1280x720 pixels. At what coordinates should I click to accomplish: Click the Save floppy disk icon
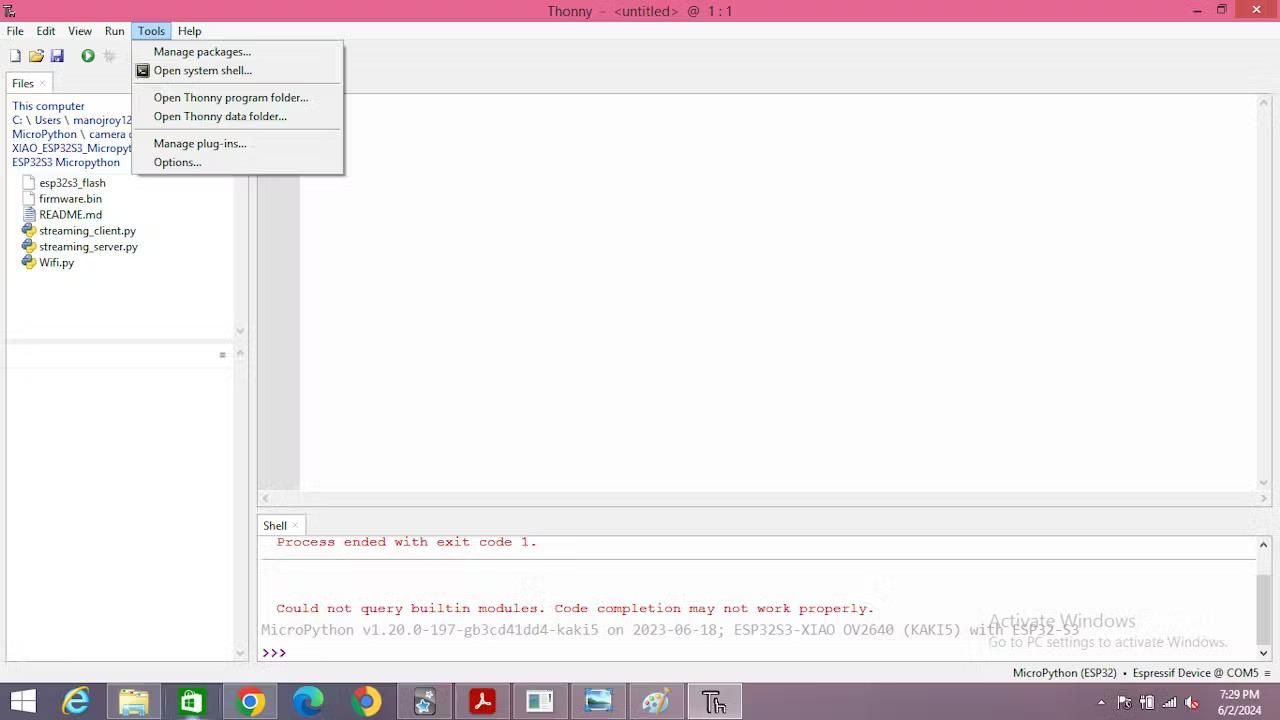point(57,56)
